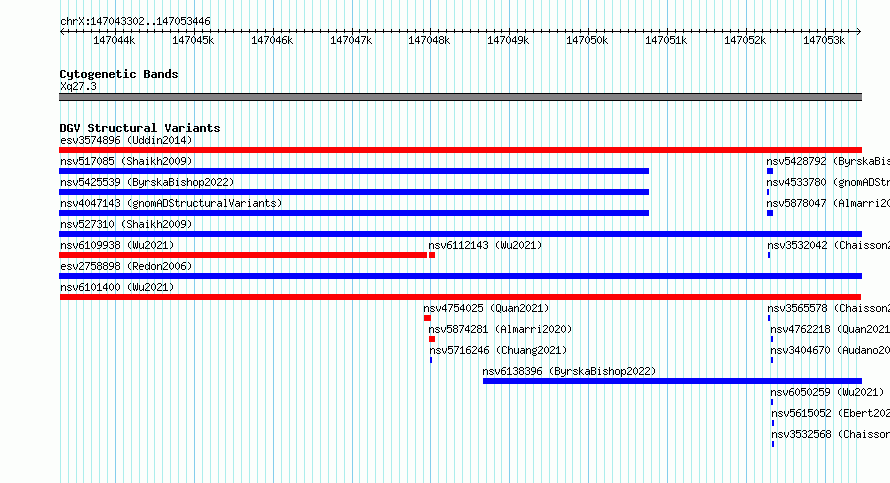Image resolution: width=890 pixels, height=483 pixels.
Task: Click the Cytogenetic Bands track title
Action: [x=119, y=74]
